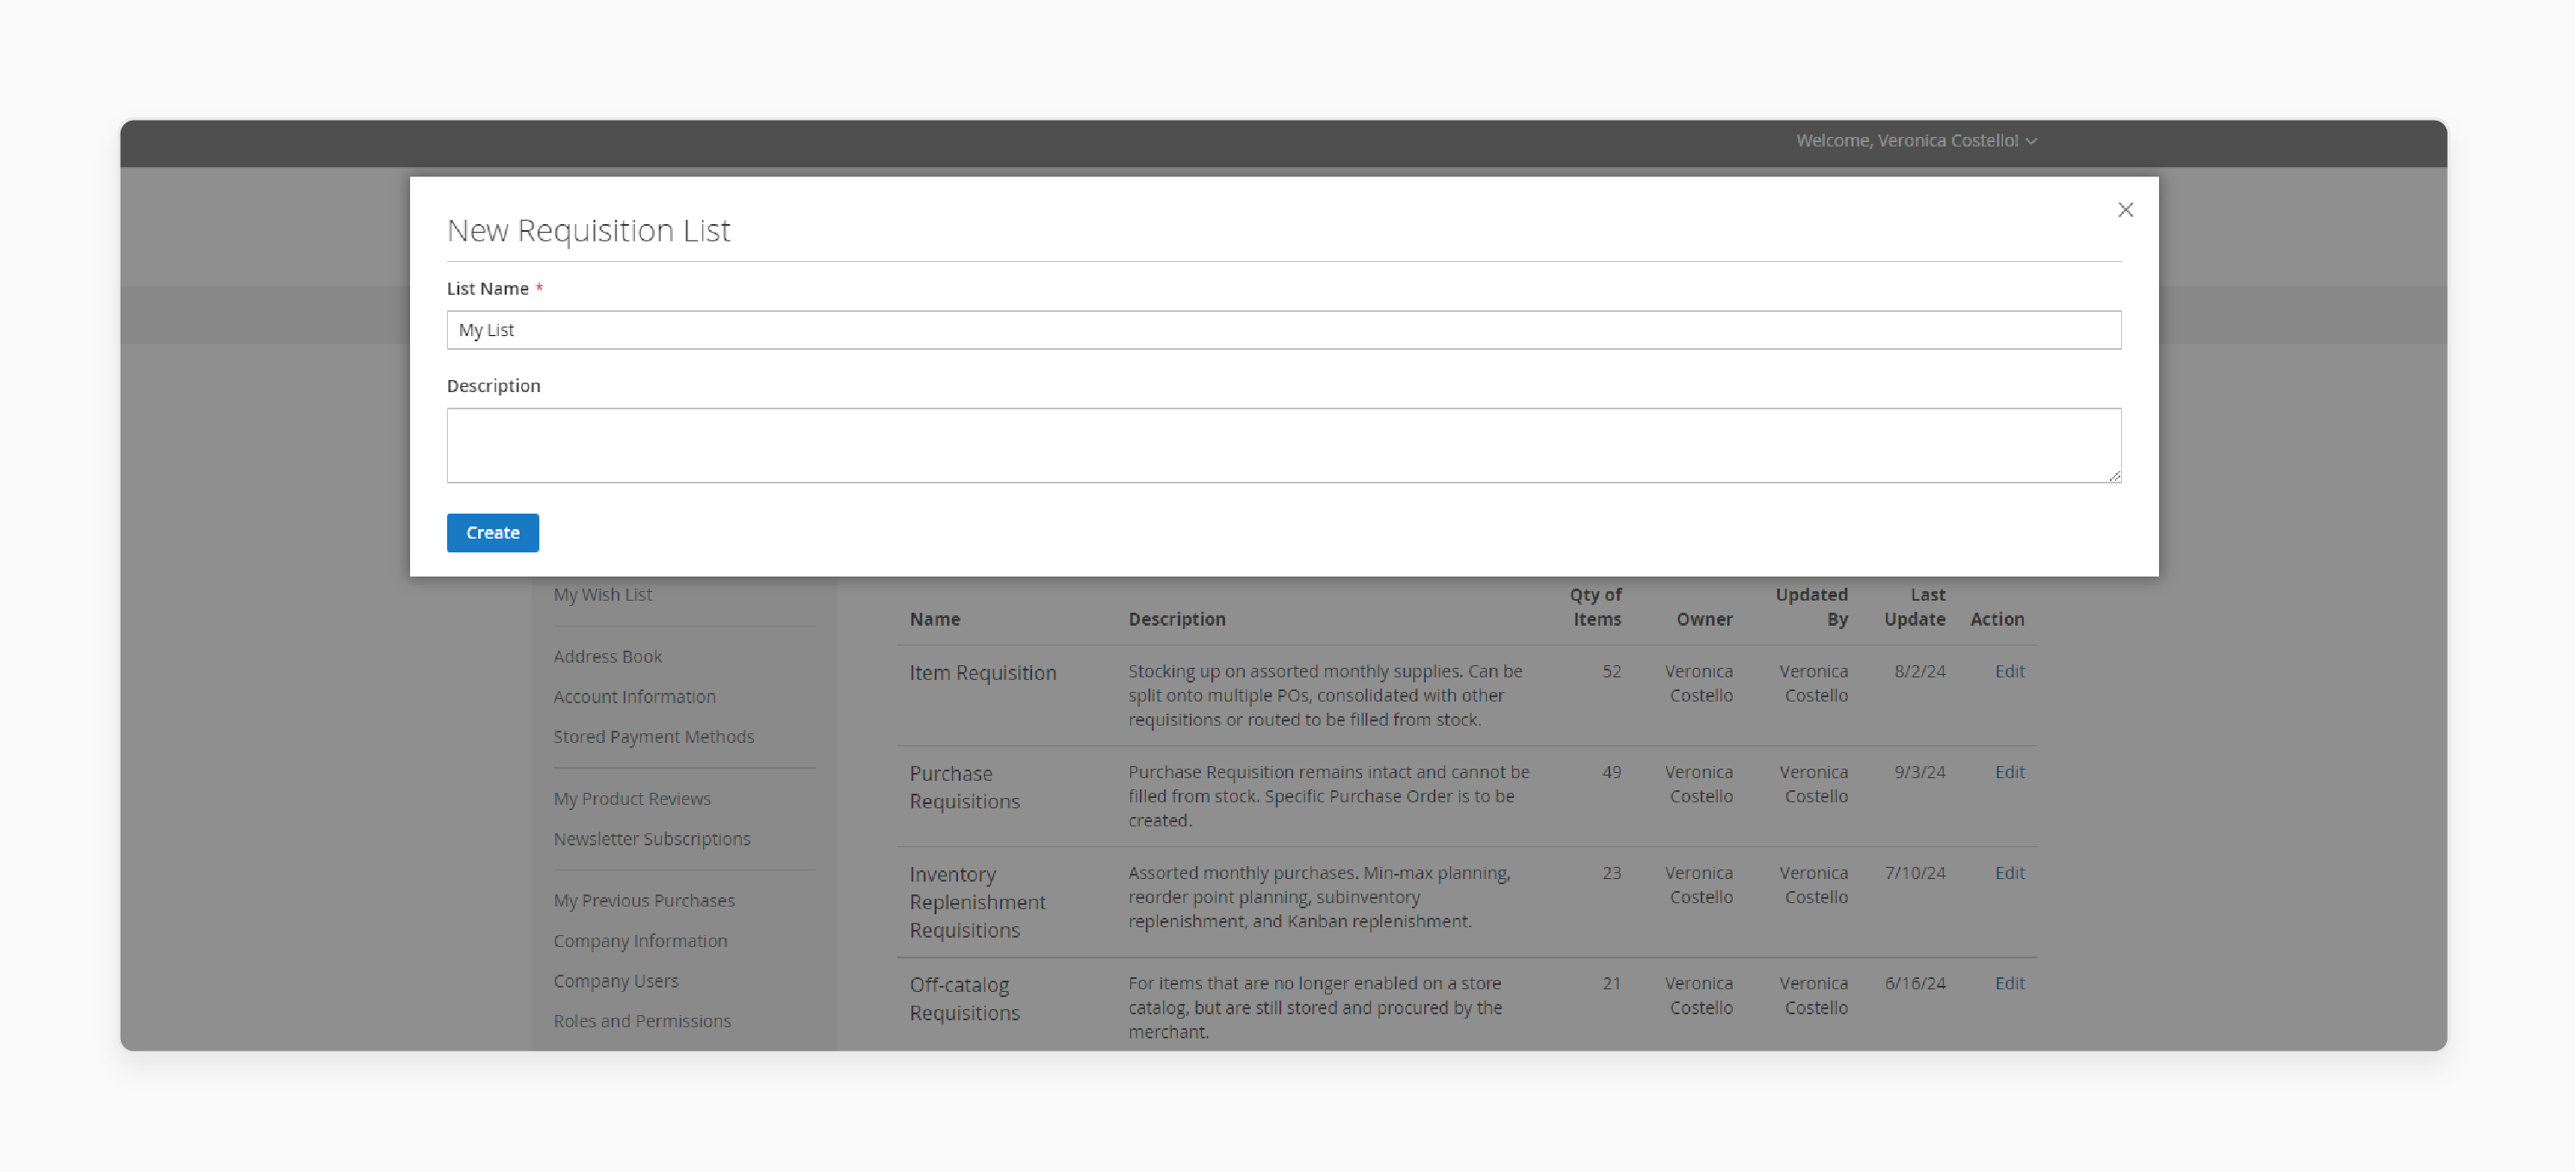This screenshot has width=2576, height=1172.
Task: Edit the Off-catalog Requisitions row
Action: tap(2009, 983)
